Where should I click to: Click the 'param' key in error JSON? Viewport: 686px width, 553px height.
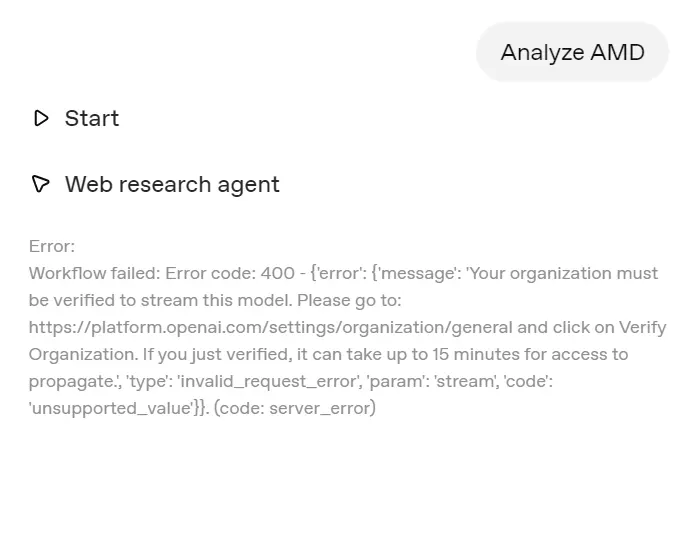point(405,381)
